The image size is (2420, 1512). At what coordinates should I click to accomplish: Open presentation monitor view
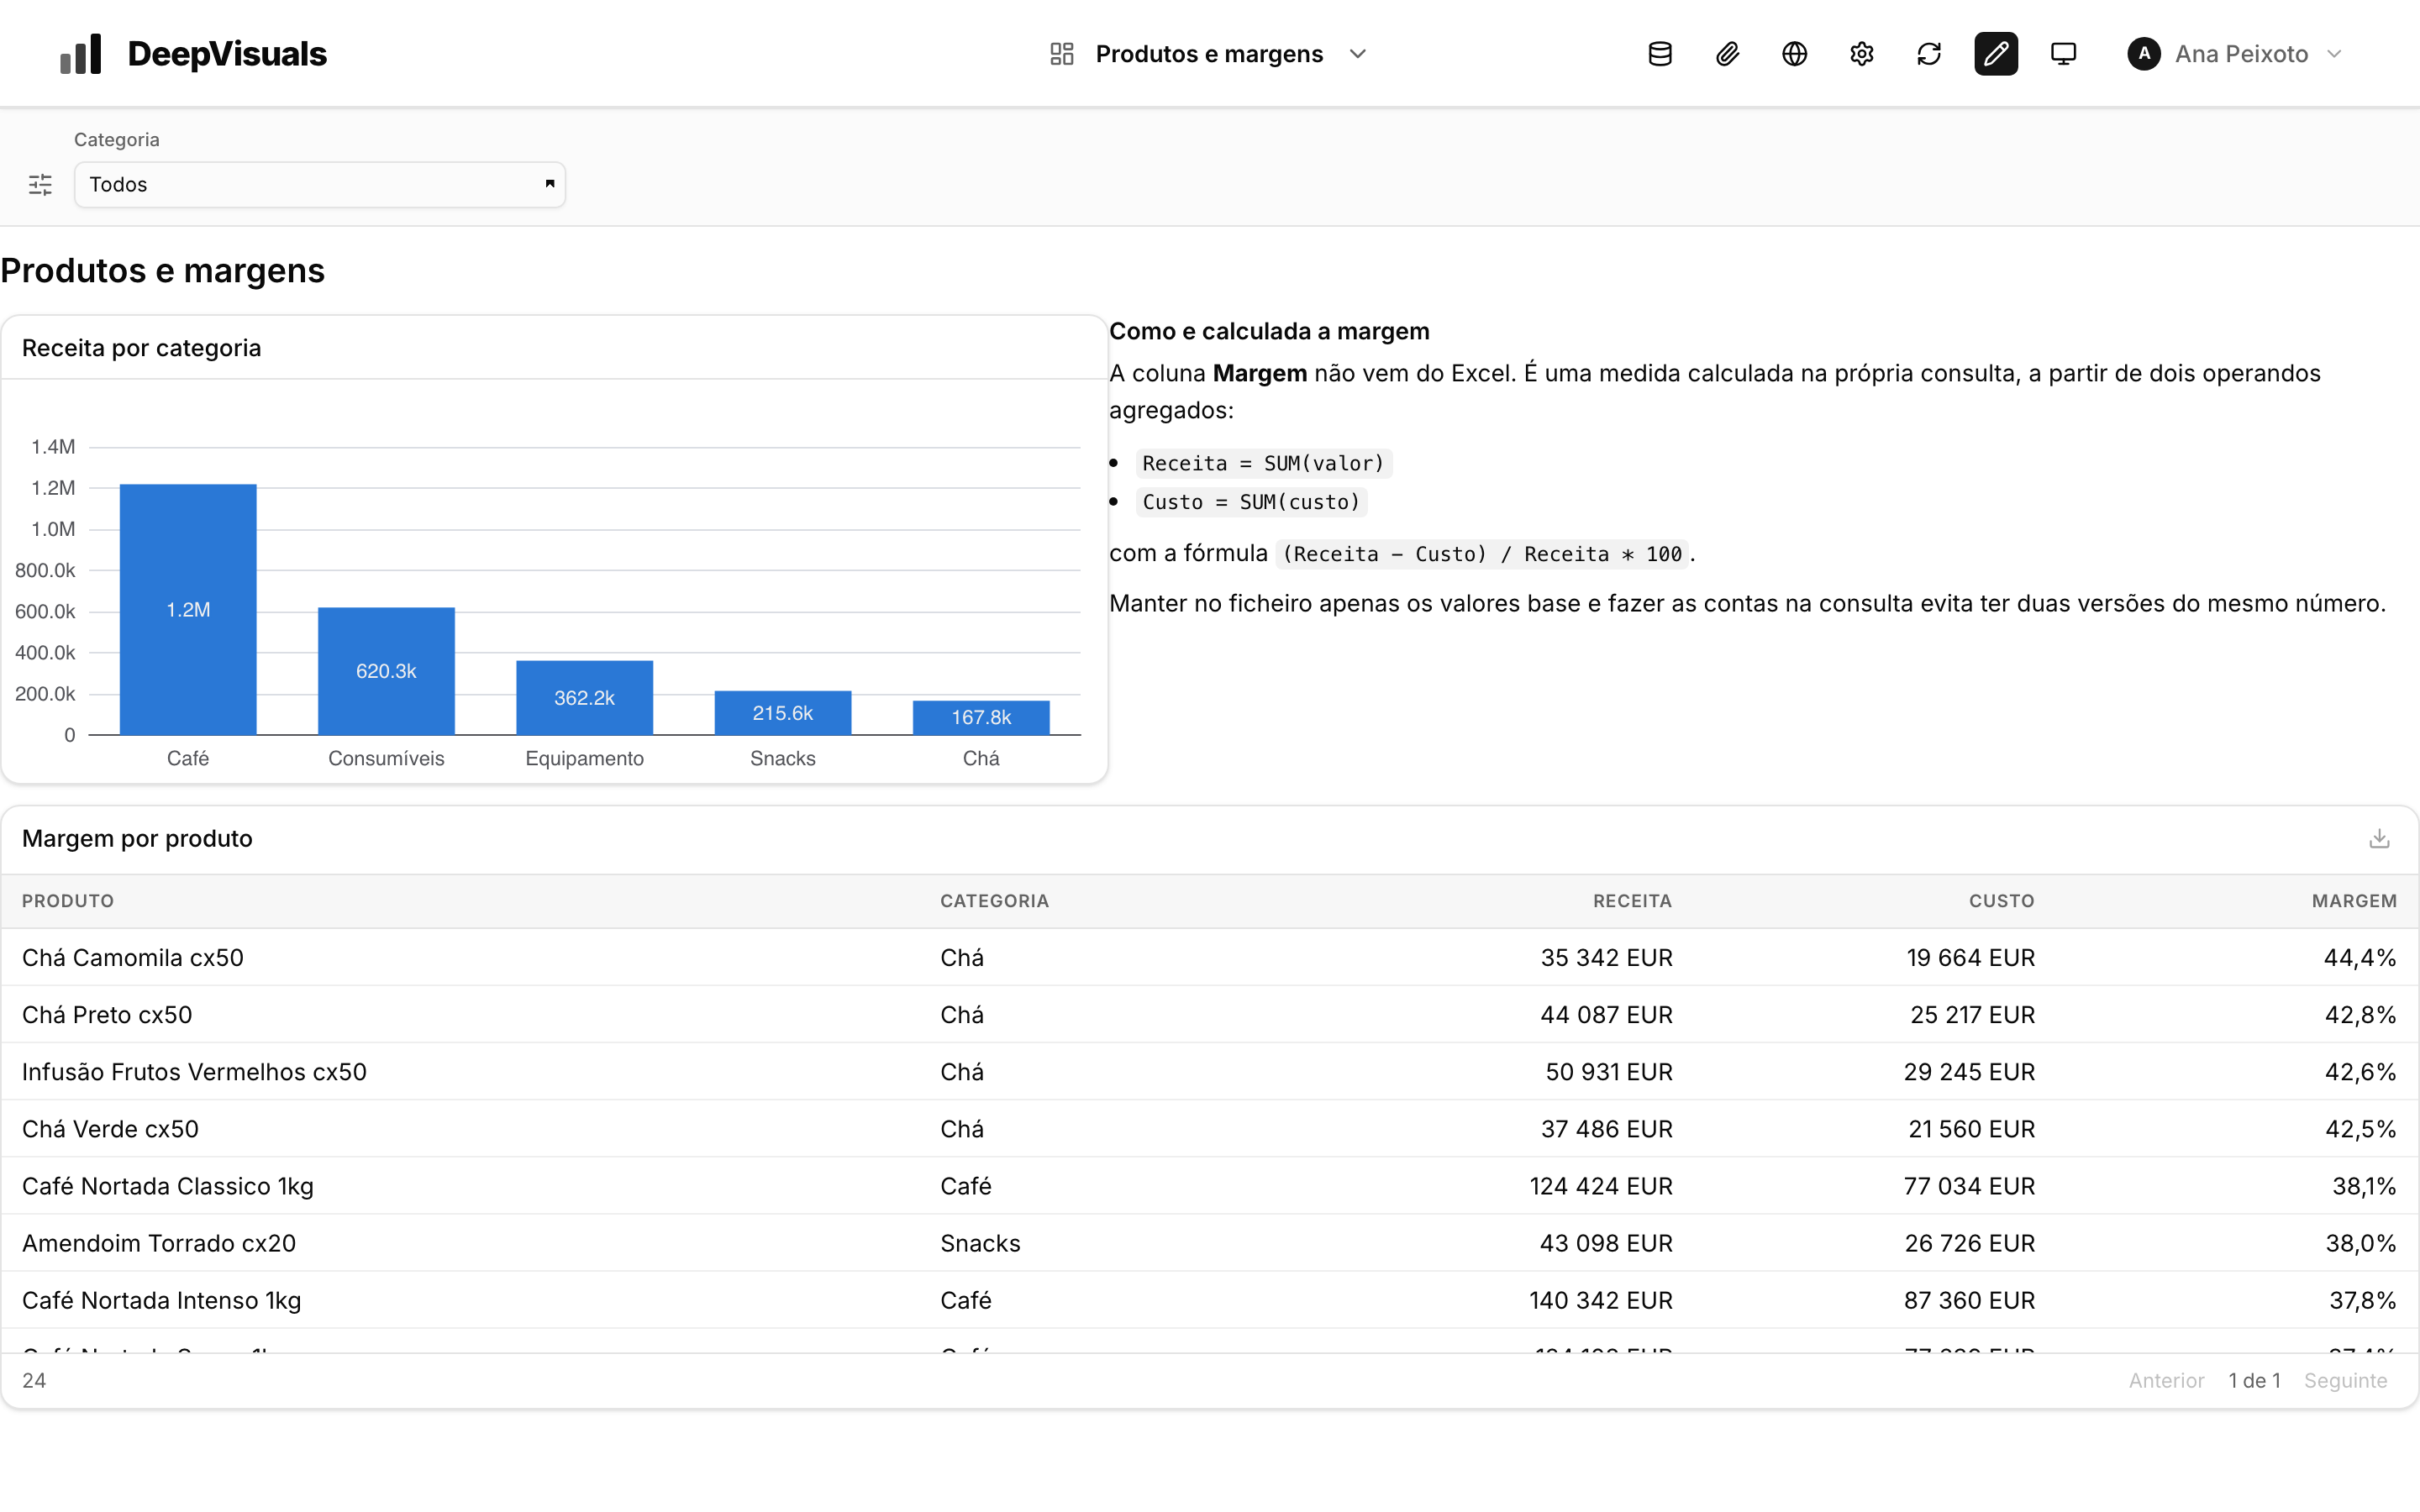(2063, 54)
